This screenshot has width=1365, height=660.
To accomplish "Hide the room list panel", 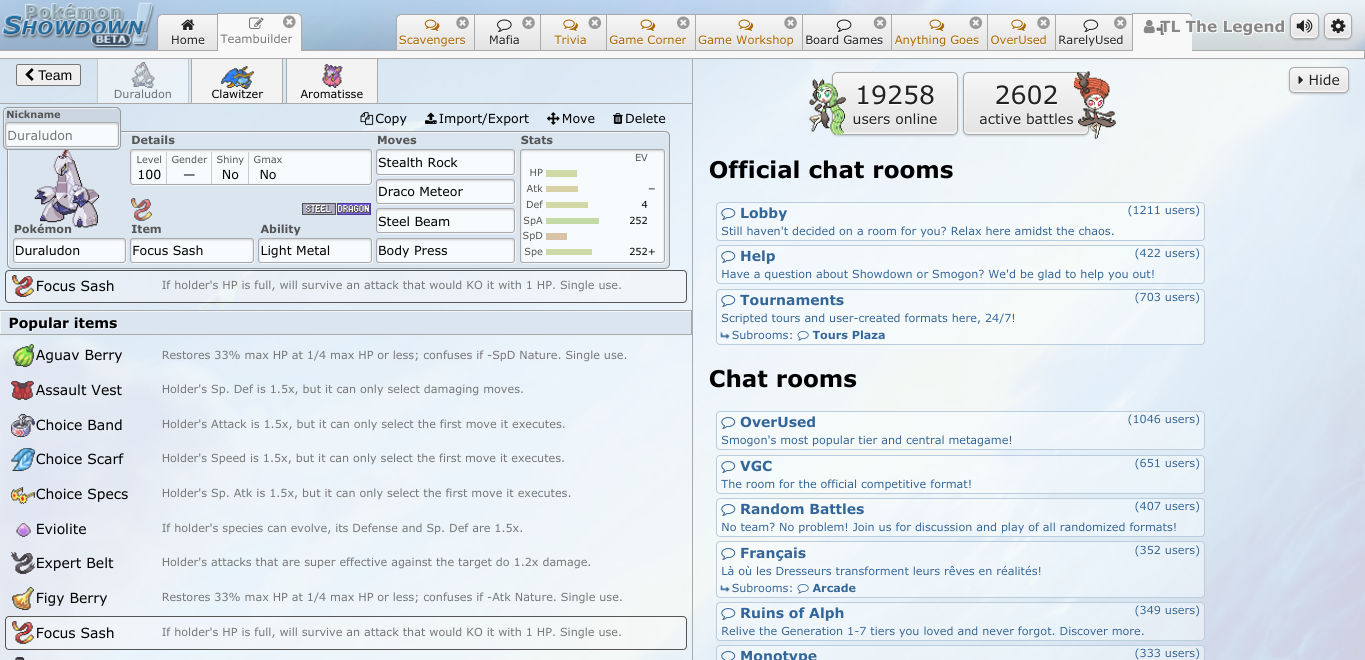I will [1319, 80].
